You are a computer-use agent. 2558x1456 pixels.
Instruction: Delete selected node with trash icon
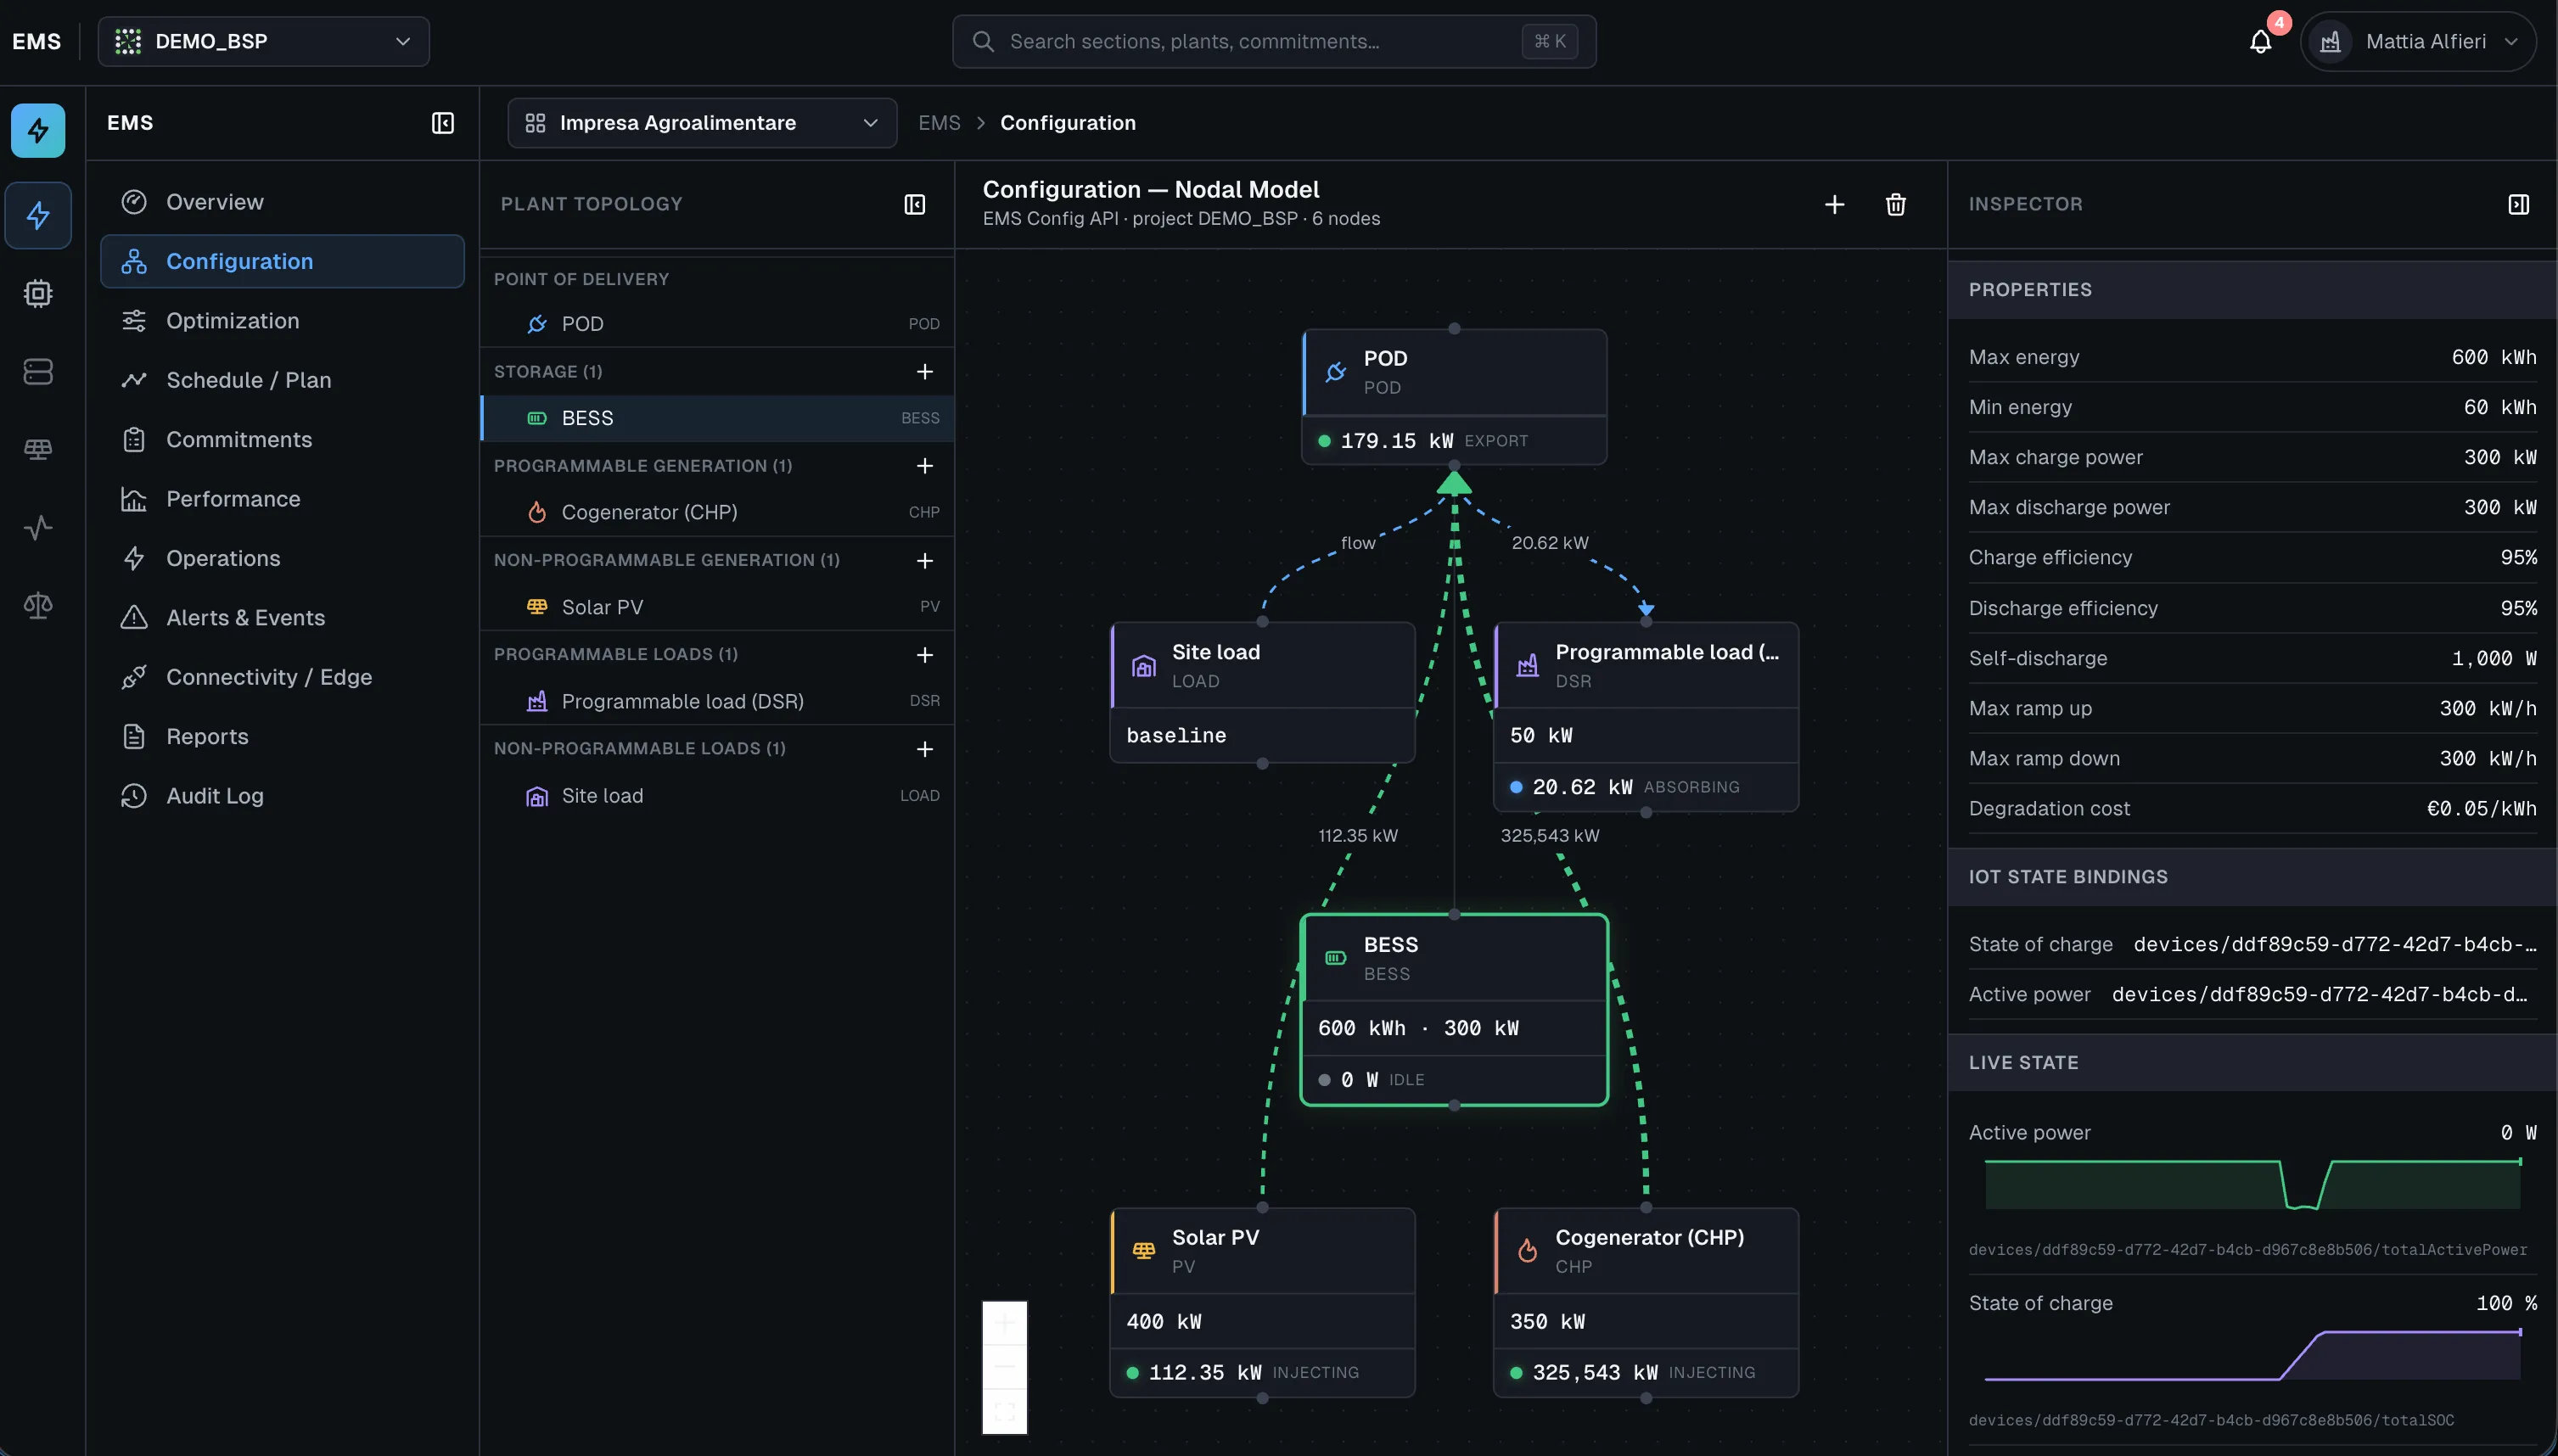tap(1895, 204)
